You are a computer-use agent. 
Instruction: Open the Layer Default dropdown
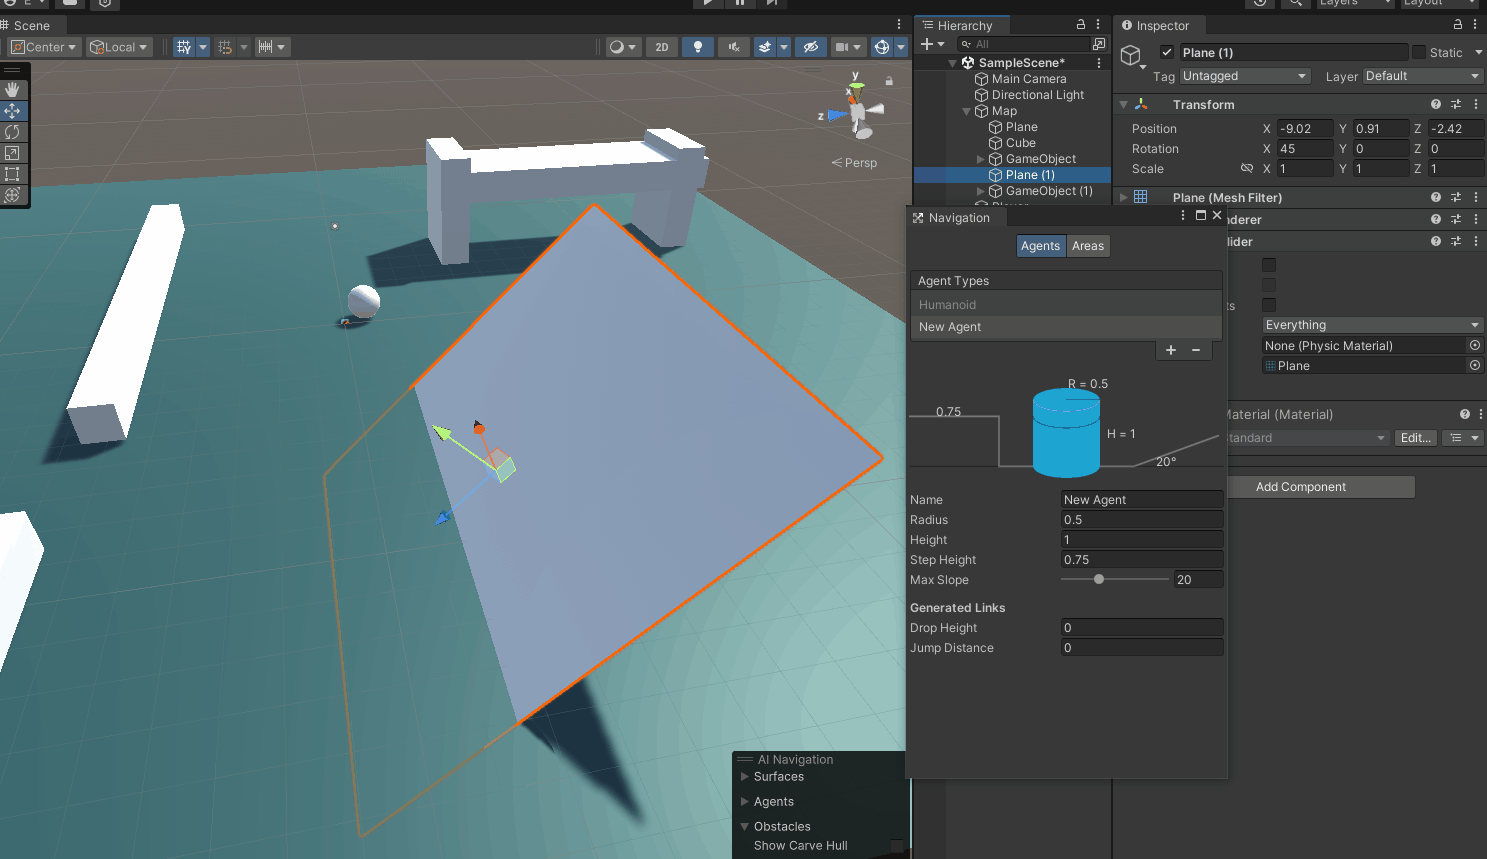click(x=1423, y=76)
